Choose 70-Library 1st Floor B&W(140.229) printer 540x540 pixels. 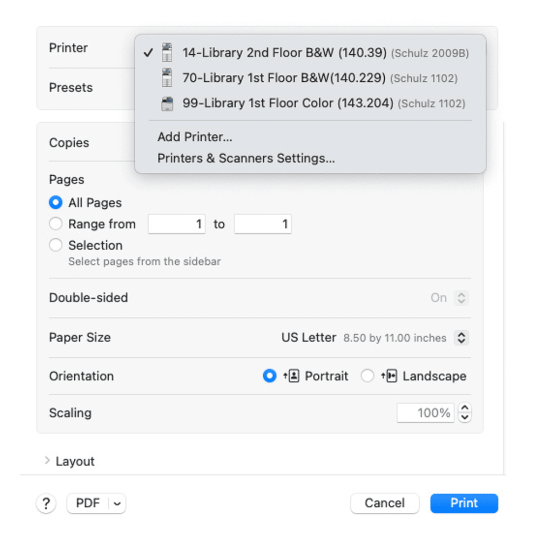click(x=310, y=78)
